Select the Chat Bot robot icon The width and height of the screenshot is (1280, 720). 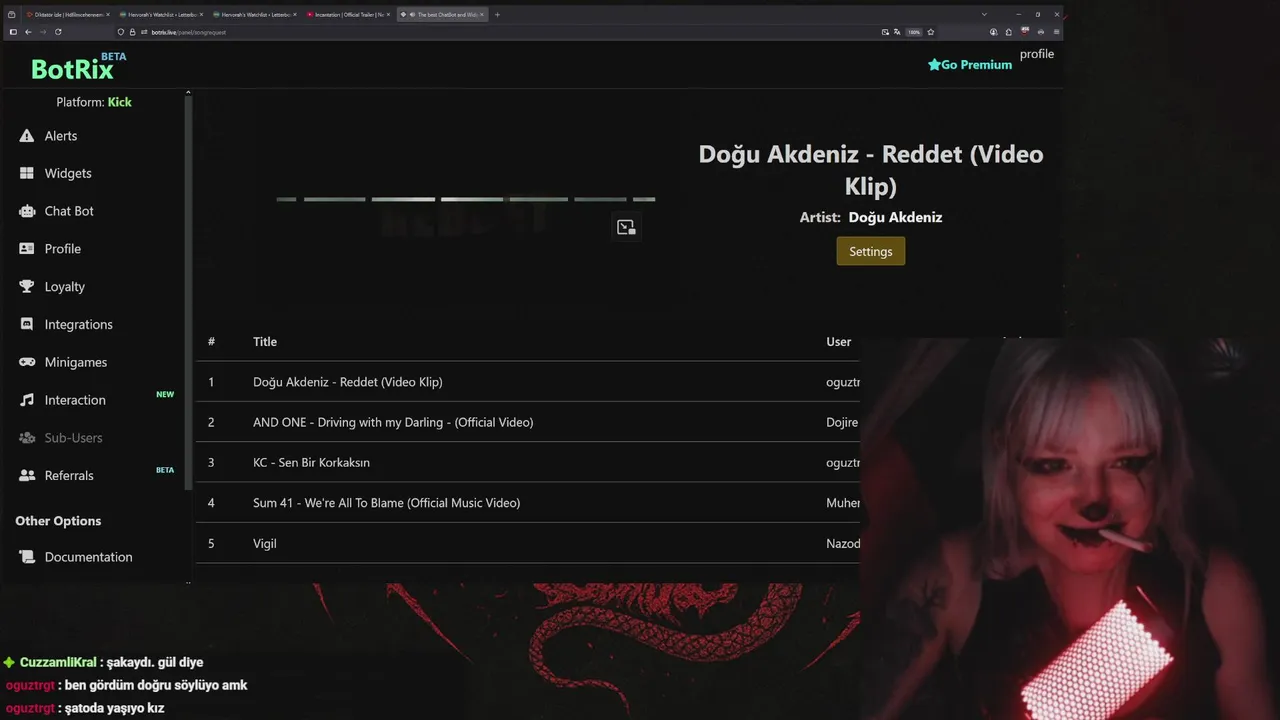tap(27, 211)
